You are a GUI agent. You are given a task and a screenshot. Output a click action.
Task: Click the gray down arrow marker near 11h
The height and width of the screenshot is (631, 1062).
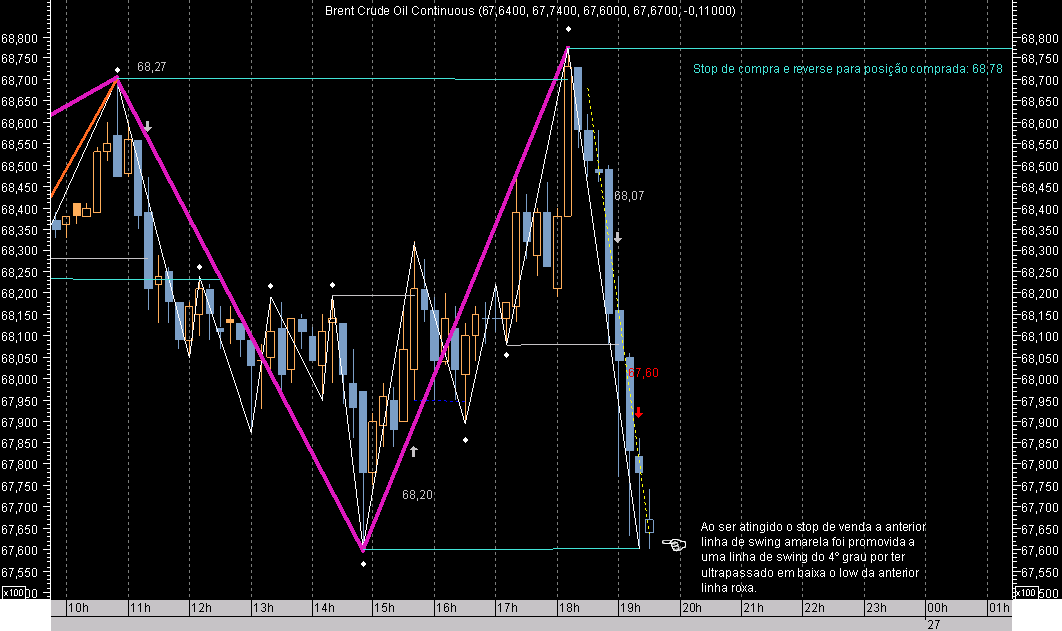coord(146,126)
